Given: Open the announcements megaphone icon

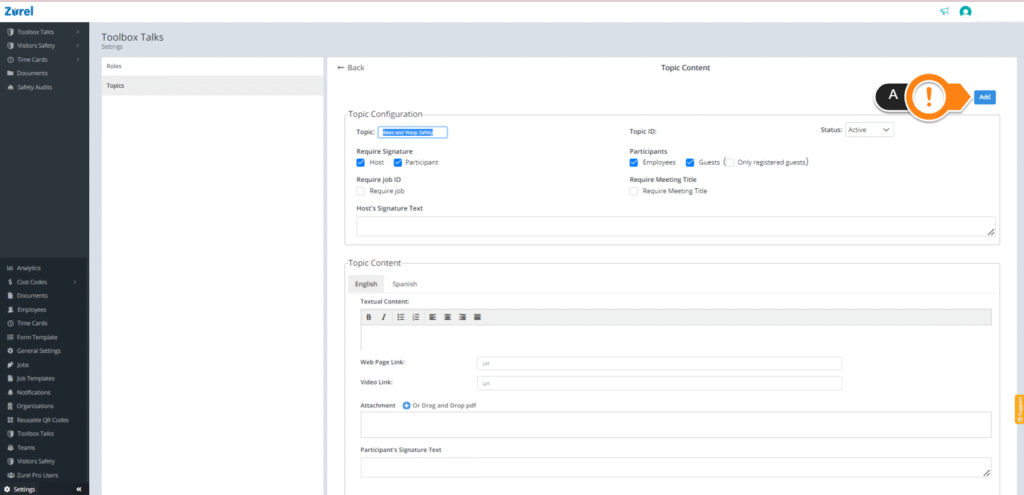Looking at the screenshot, I should pyautogui.click(x=944, y=11).
